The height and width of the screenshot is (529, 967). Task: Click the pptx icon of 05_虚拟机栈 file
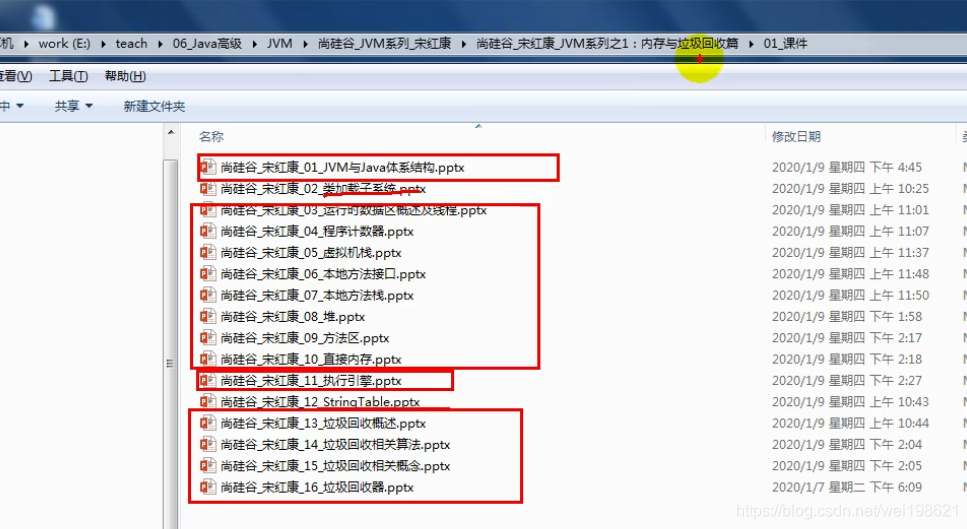208,253
